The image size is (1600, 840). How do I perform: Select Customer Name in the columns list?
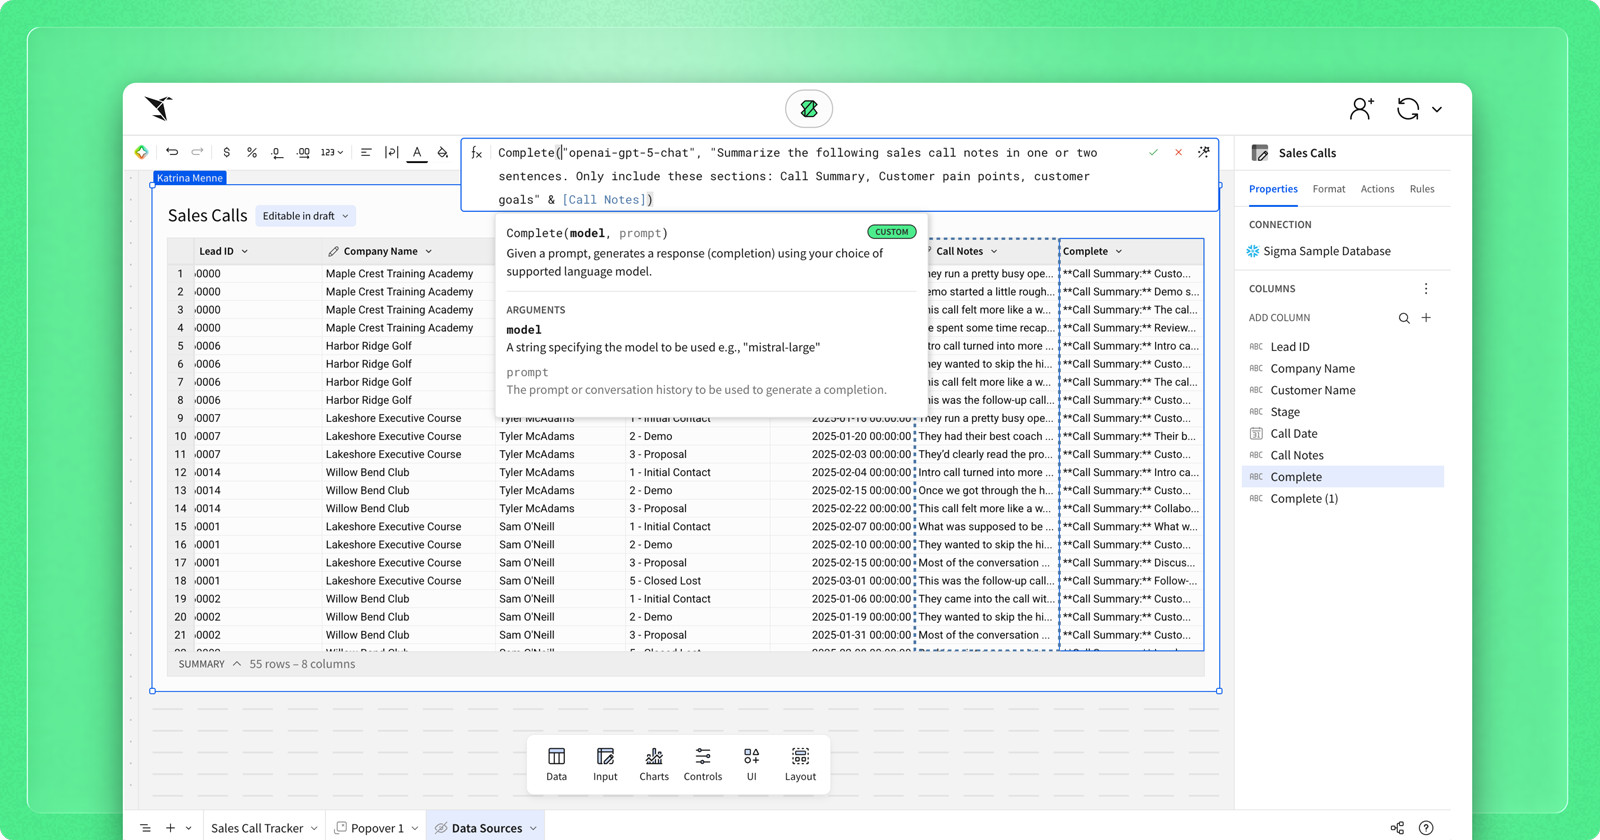point(1343,390)
